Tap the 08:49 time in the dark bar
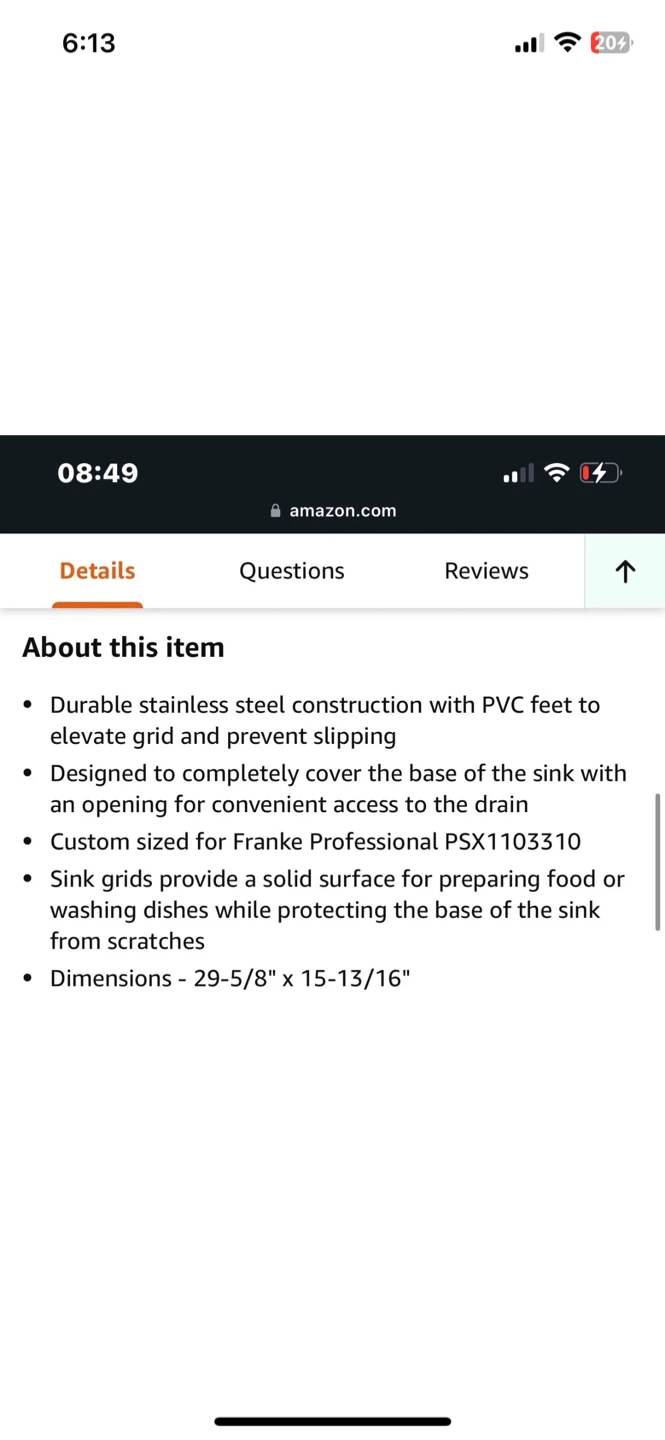This screenshot has width=665, height=1440. click(x=98, y=473)
